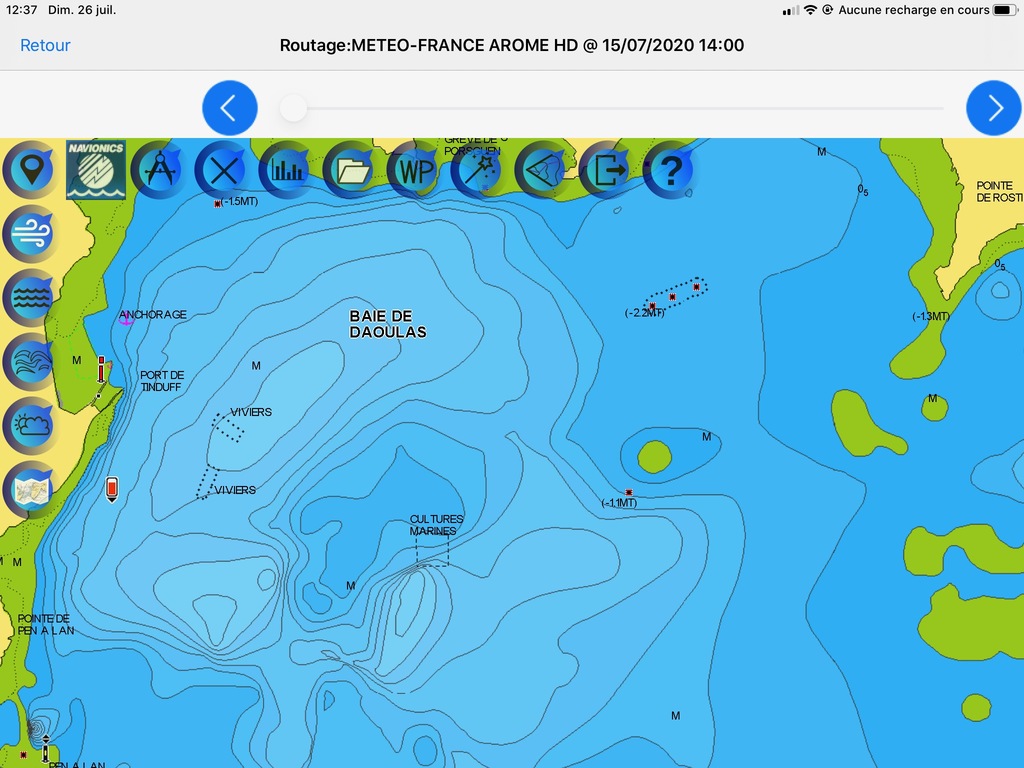Screen dimensions: 1024x768
Task: Show the wind layer icon
Action: click(30, 233)
